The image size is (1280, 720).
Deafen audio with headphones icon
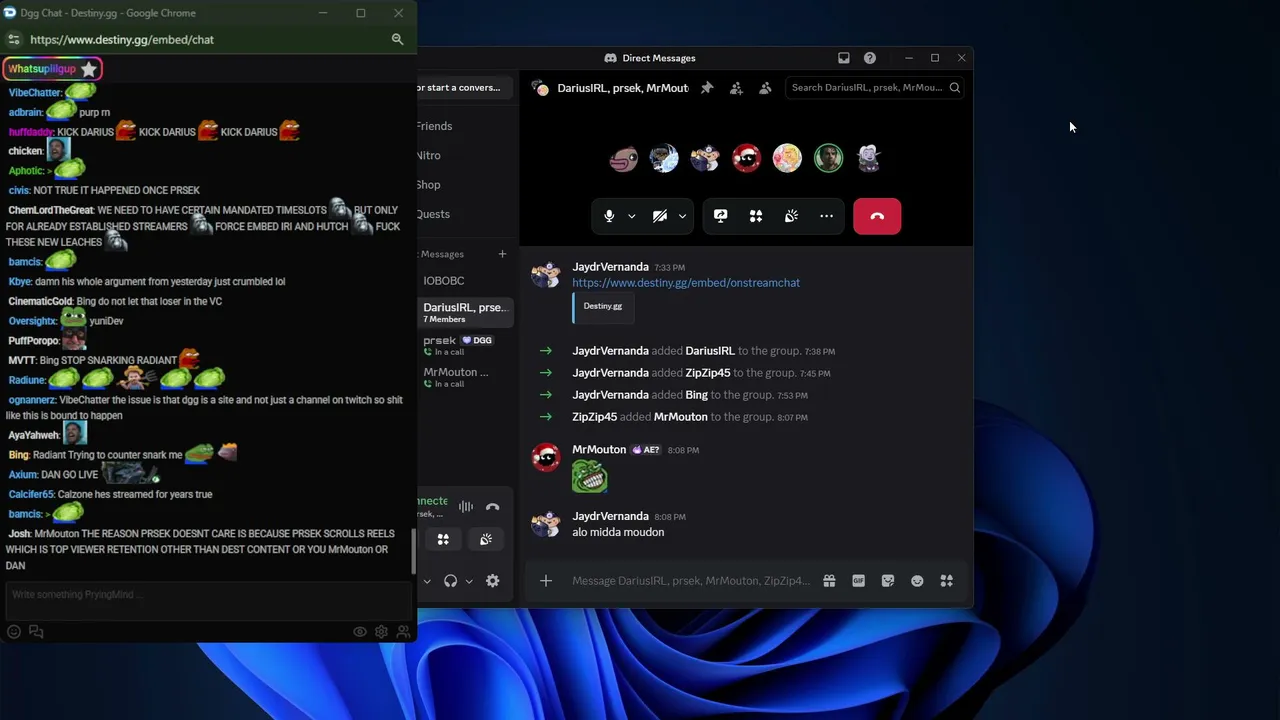click(450, 581)
